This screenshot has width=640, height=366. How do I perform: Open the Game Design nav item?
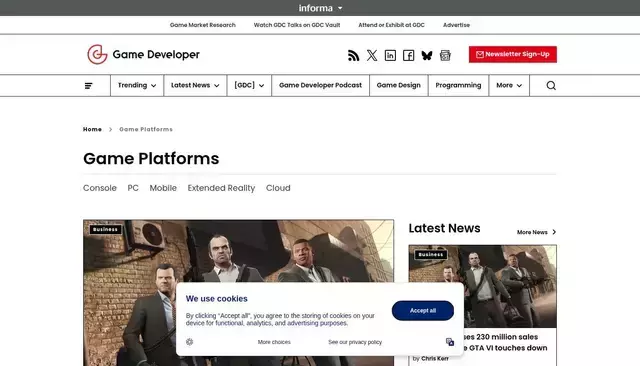tap(398, 85)
